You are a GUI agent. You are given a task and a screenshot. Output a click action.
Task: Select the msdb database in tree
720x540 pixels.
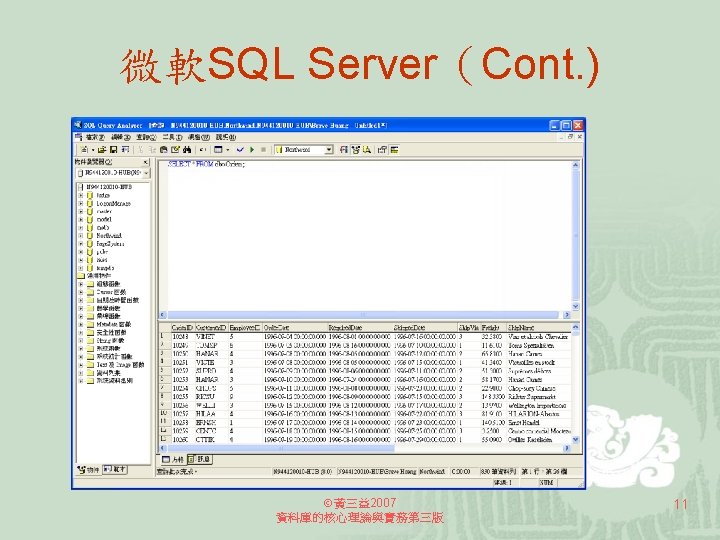pos(103,228)
